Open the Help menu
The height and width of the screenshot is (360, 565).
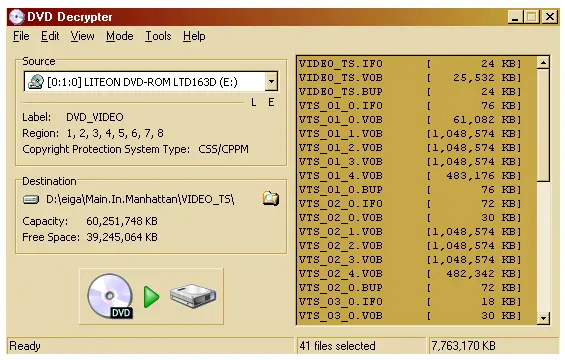pos(194,36)
